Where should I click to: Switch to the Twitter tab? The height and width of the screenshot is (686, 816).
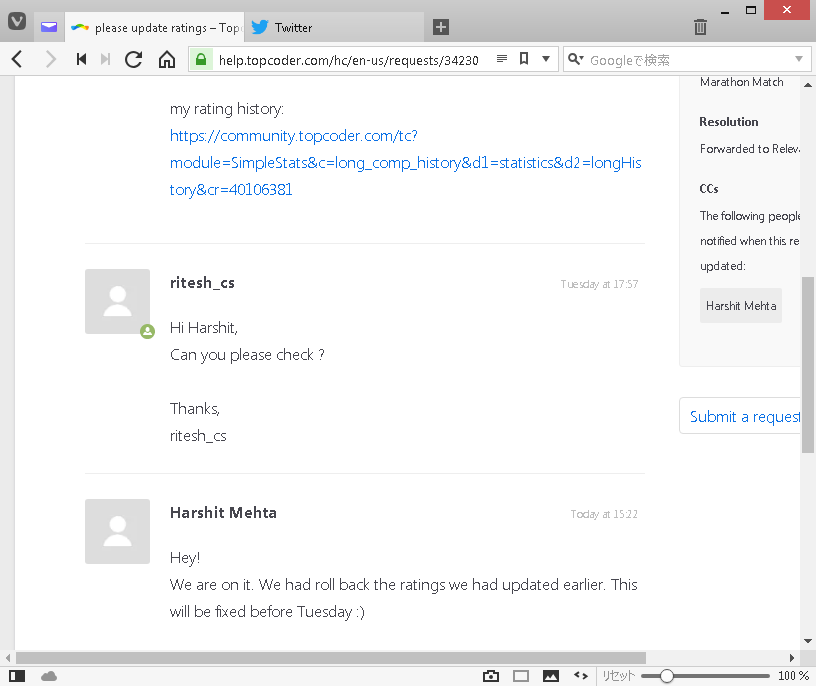pos(333,28)
